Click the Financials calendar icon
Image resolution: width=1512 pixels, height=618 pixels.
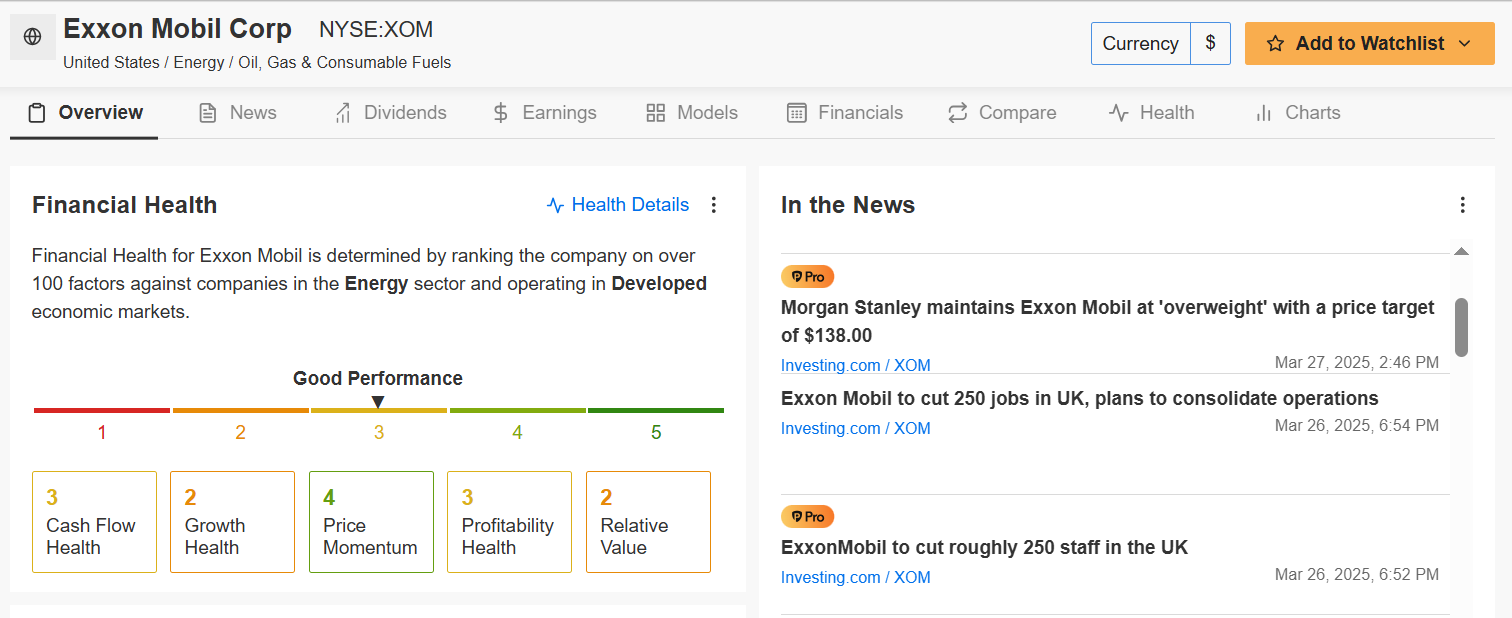coord(797,113)
